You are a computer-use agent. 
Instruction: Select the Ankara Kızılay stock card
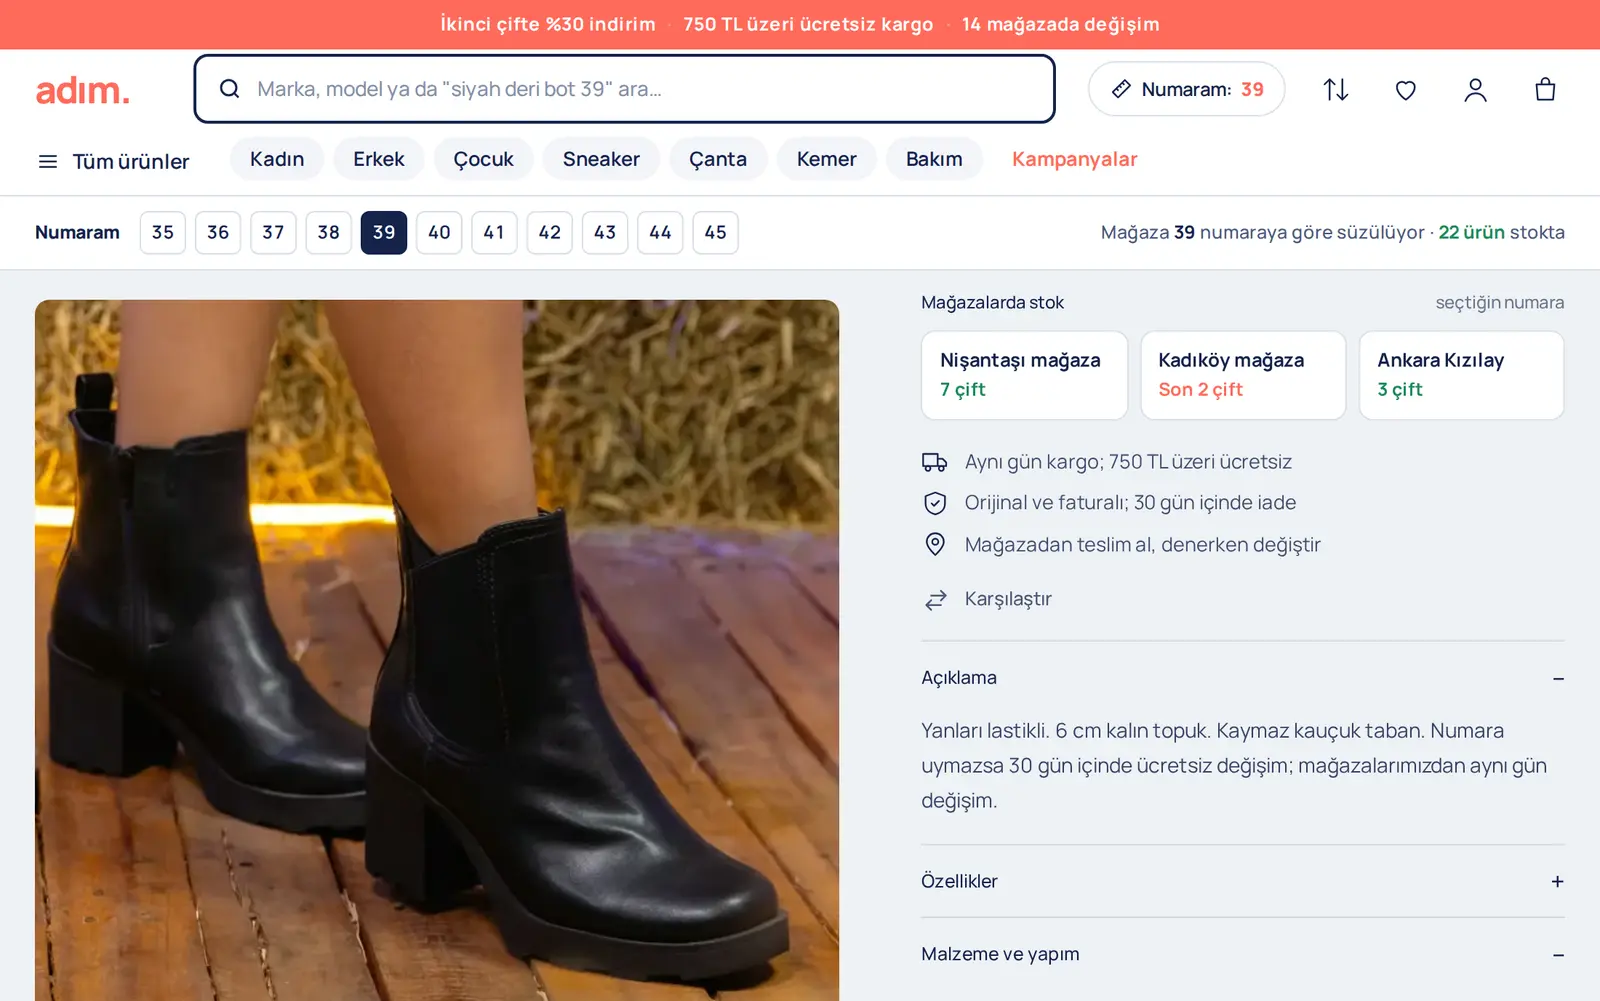click(x=1461, y=375)
